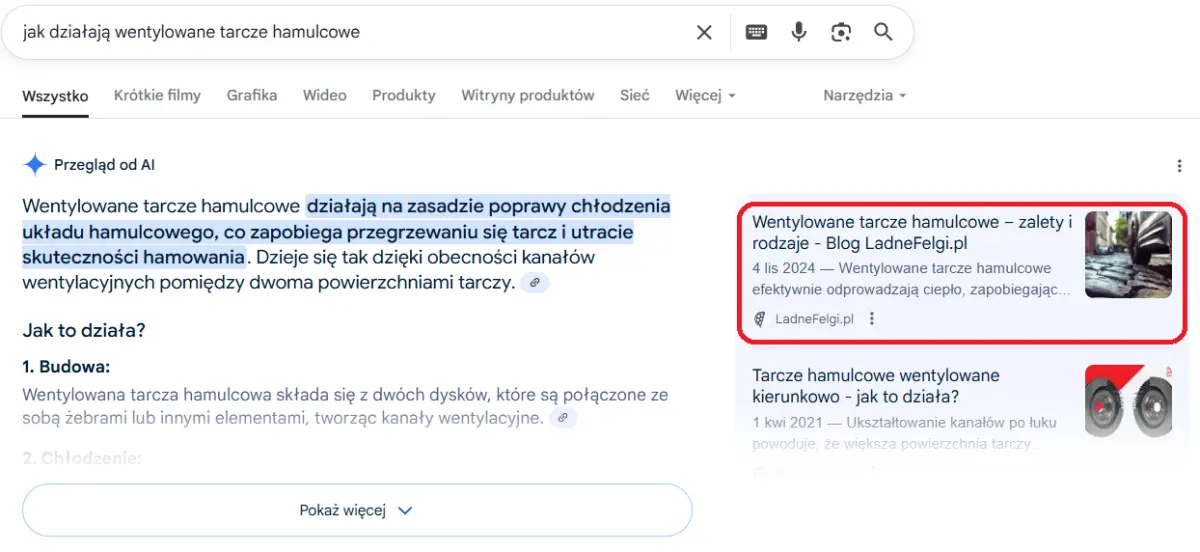Open search by image lens icon
Image resolution: width=1200 pixels, height=552 pixels.
[x=840, y=32]
